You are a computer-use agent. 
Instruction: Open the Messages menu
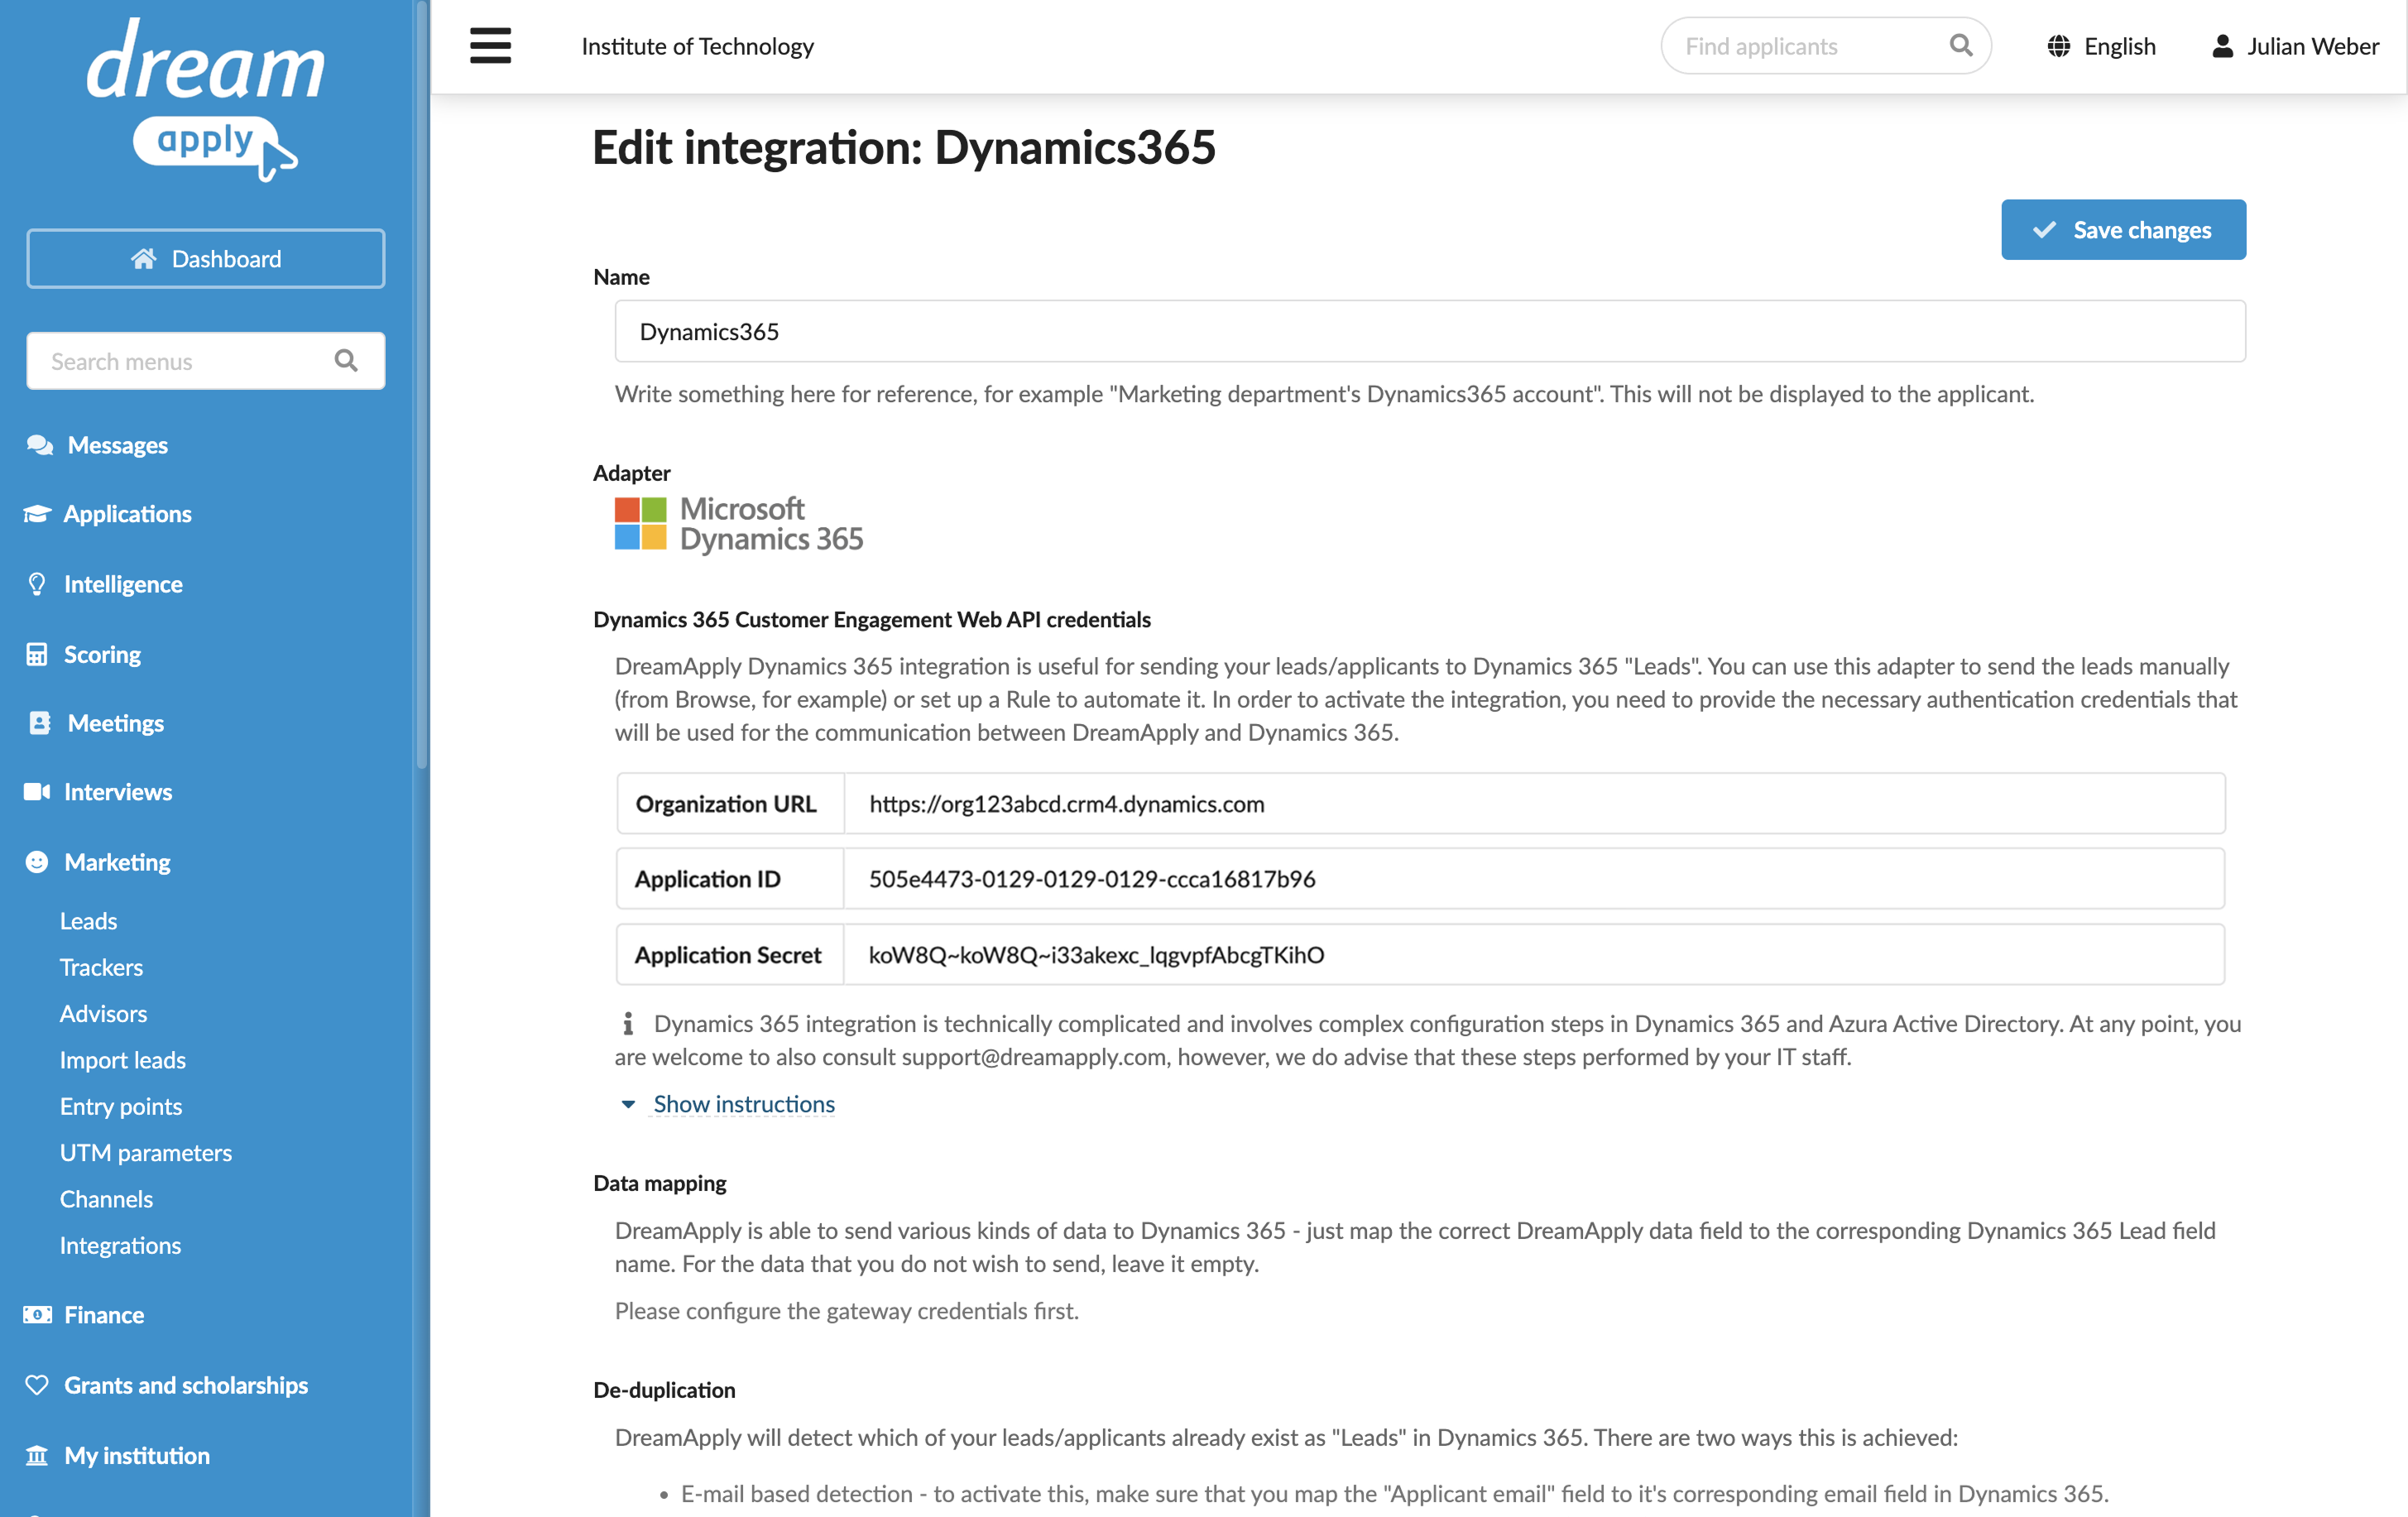pyautogui.click(x=117, y=445)
